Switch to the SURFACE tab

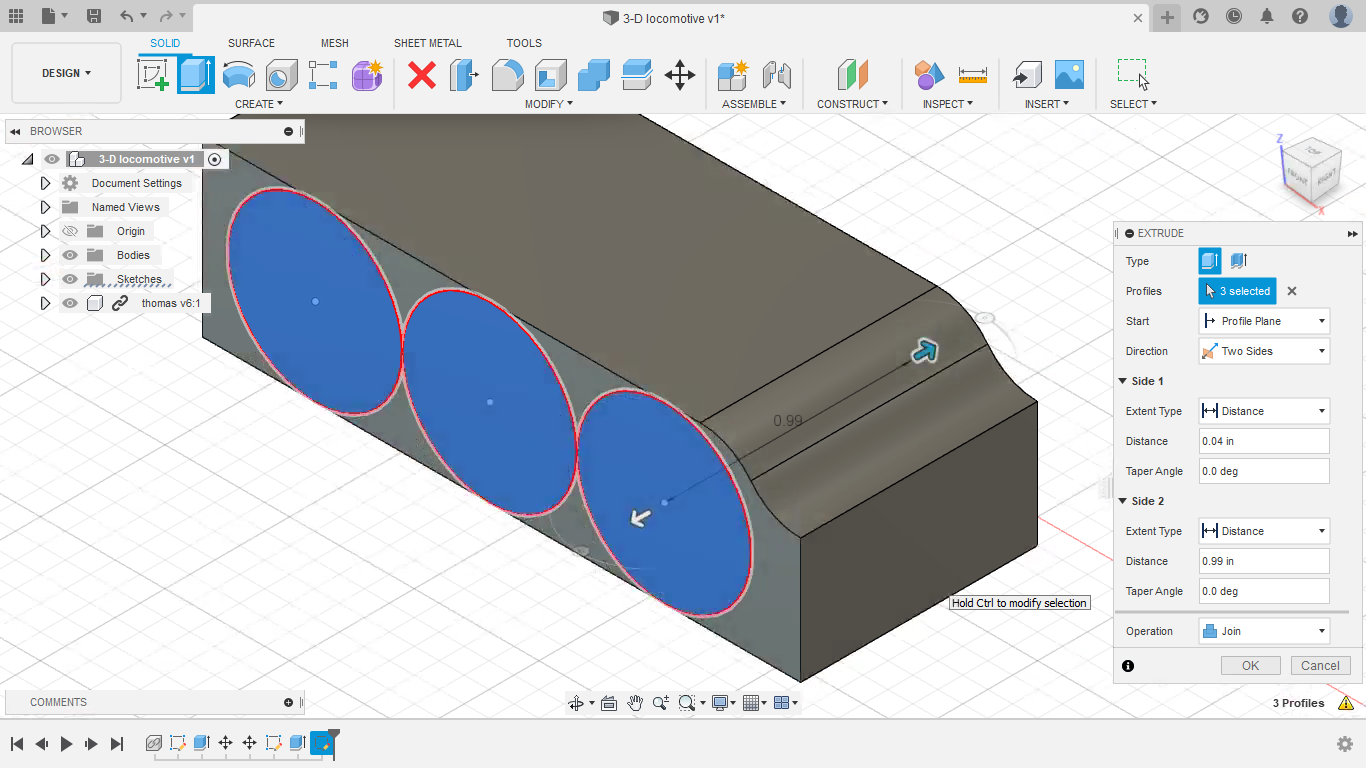click(x=251, y=43)
